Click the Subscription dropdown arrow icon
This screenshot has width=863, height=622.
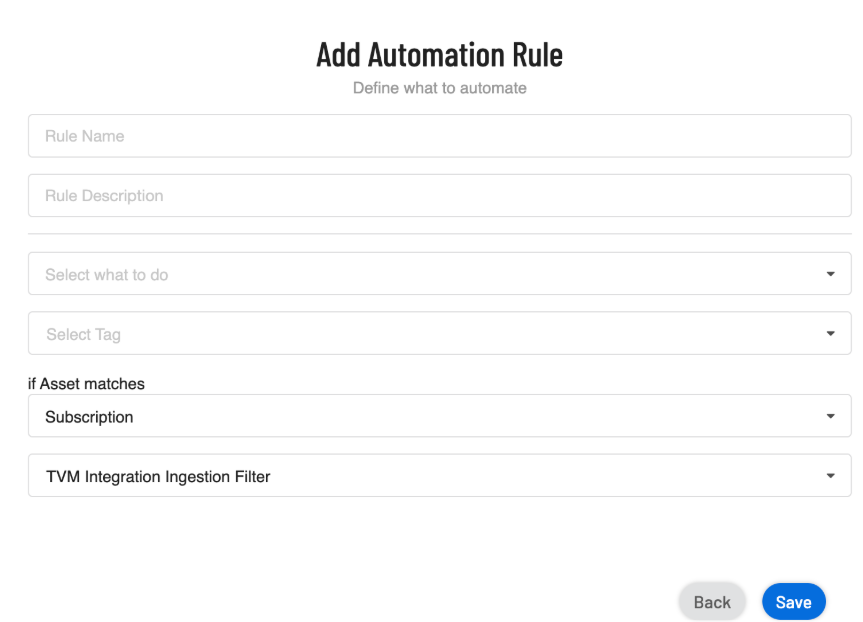pyautogui.click(x=830, y=416)
